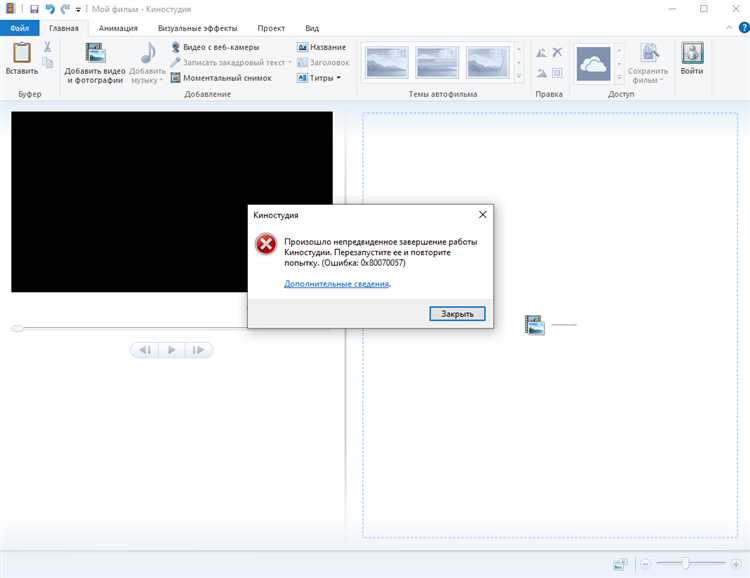
Task: Click the Undo arrow icon
Action: [x=50, y=9]
